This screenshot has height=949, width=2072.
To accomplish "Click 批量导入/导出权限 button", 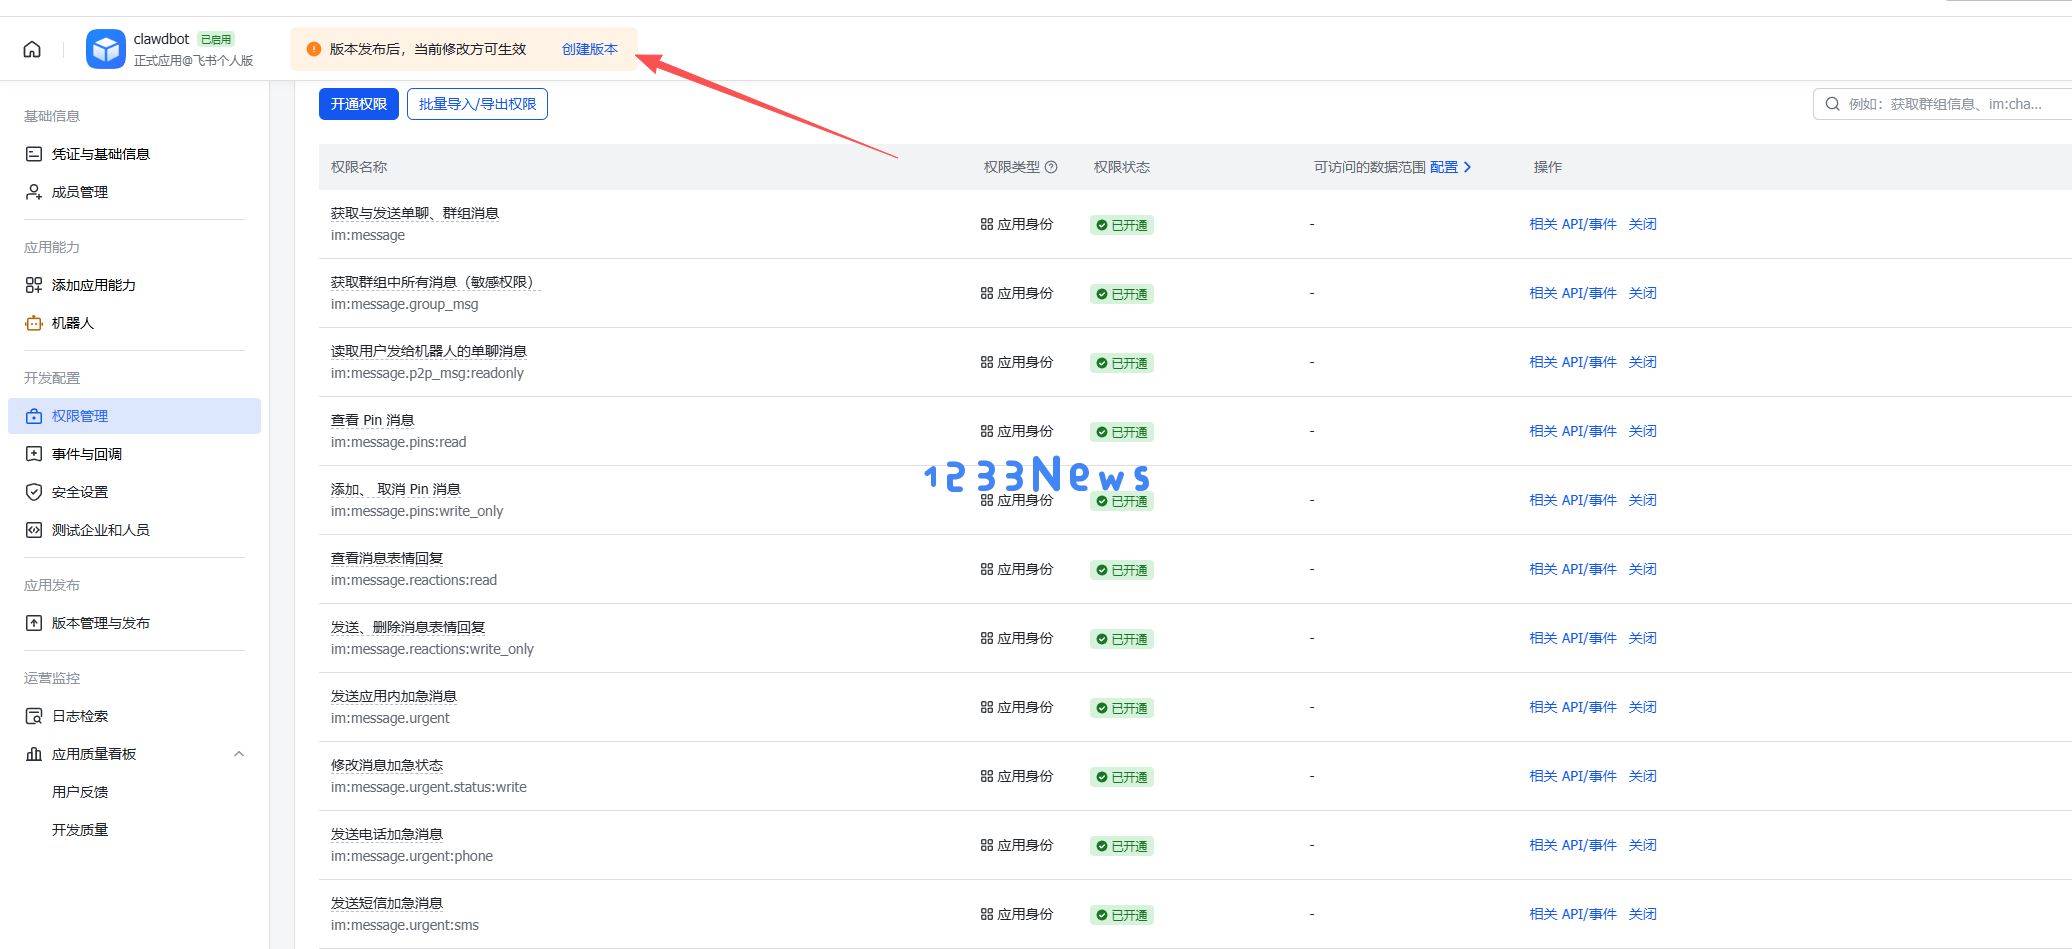I will pyautogui.click(x=477, y=104).
